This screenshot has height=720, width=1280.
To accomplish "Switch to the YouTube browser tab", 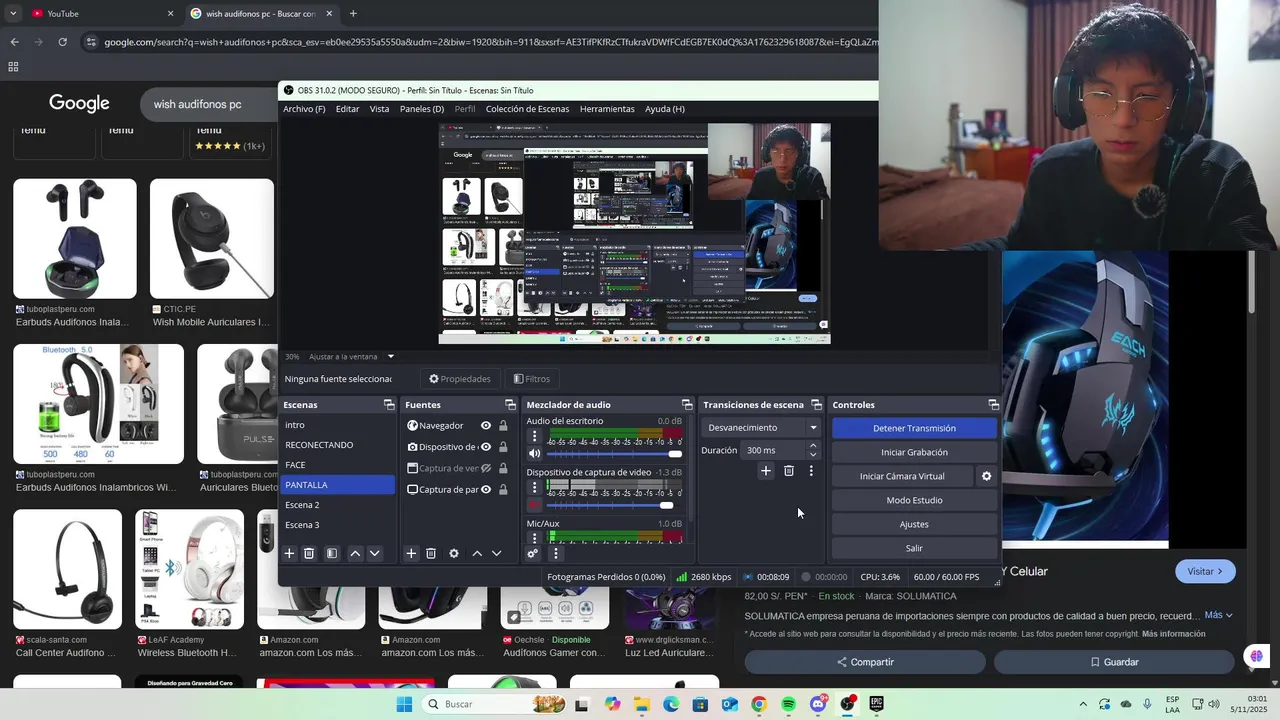I will click(100, 13).
